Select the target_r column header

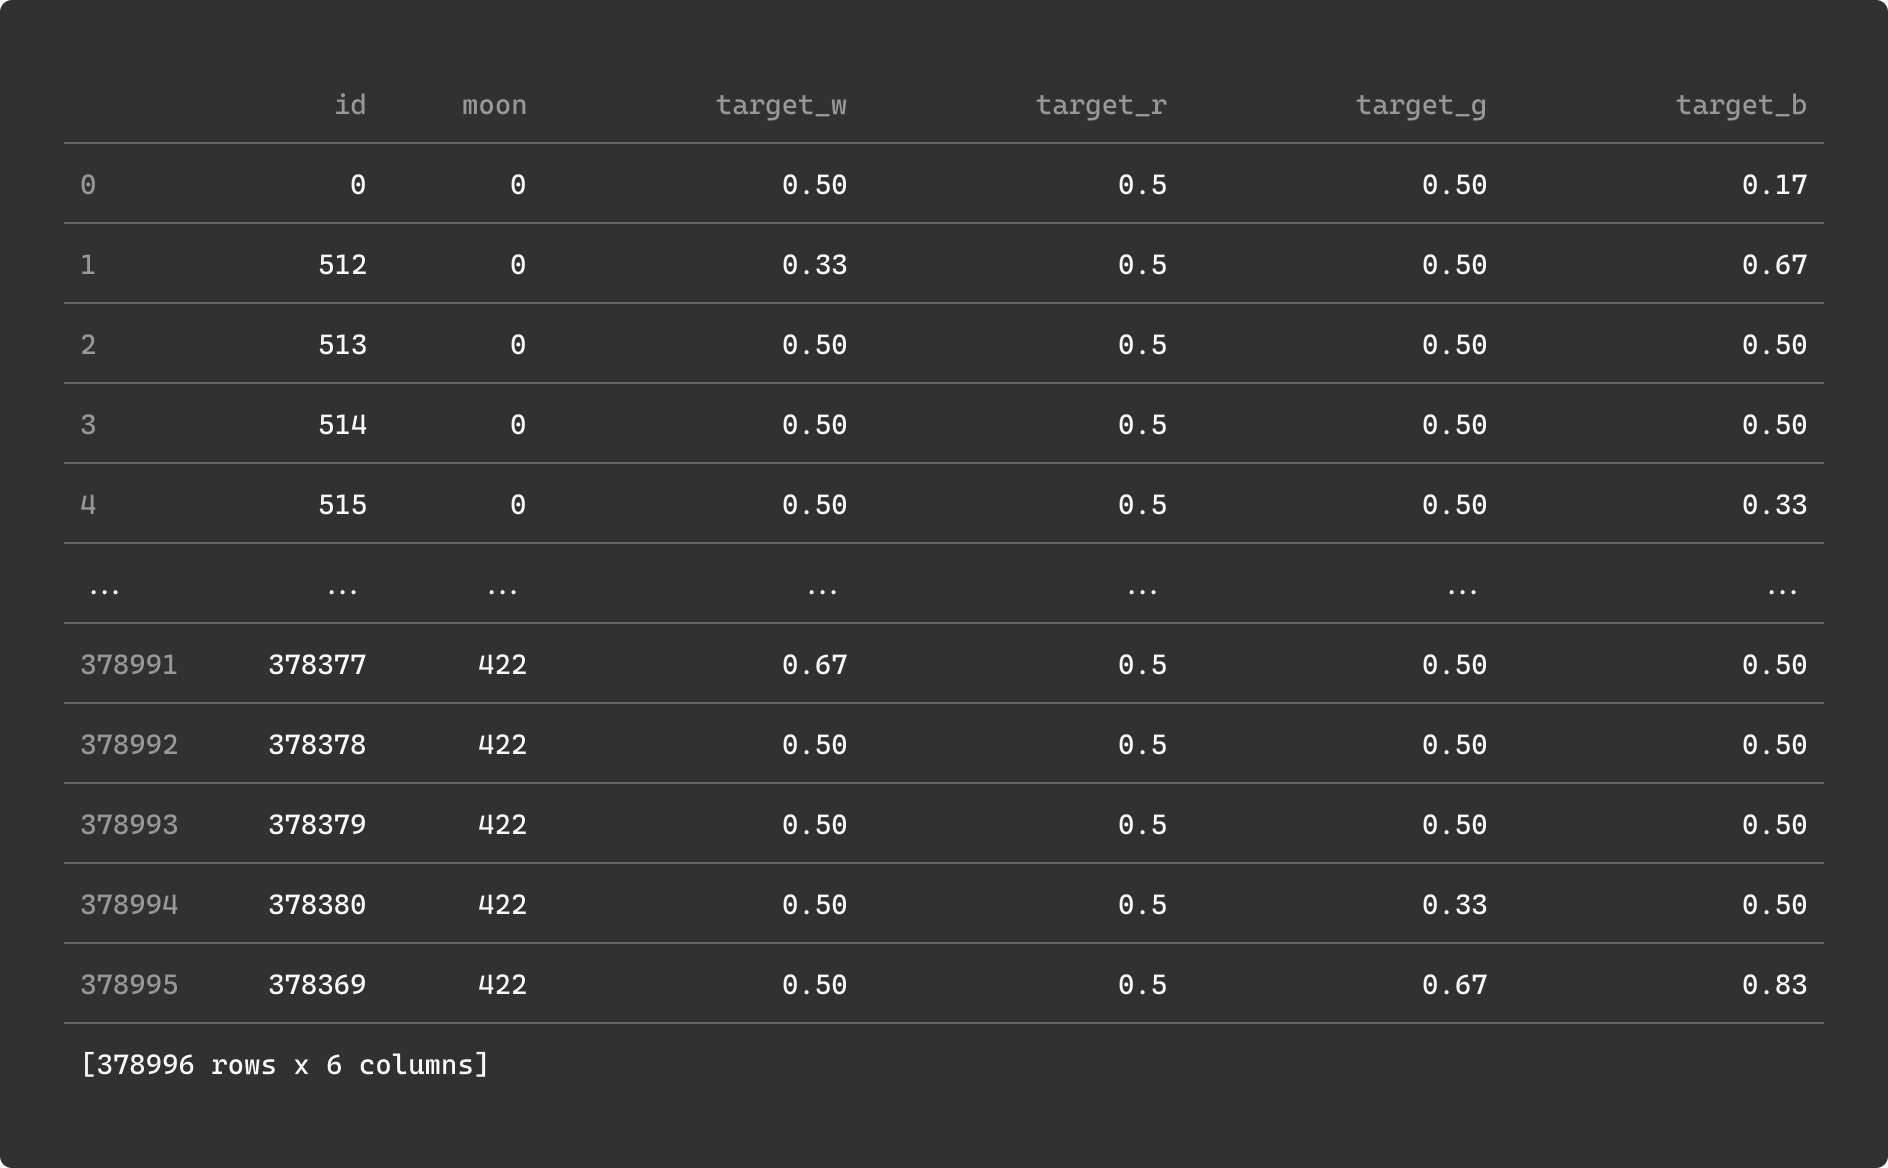(x=1101, y=105)
